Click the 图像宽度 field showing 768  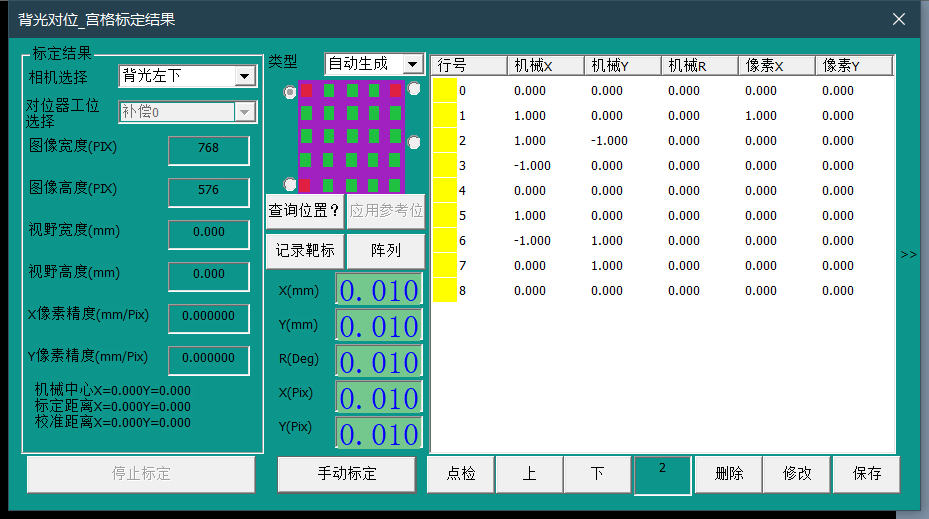[208, 149]
